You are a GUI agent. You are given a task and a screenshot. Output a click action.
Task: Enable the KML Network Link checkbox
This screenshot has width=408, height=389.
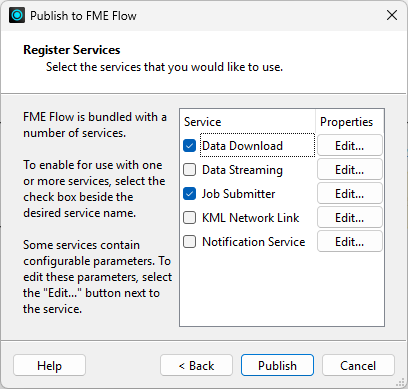189,218
